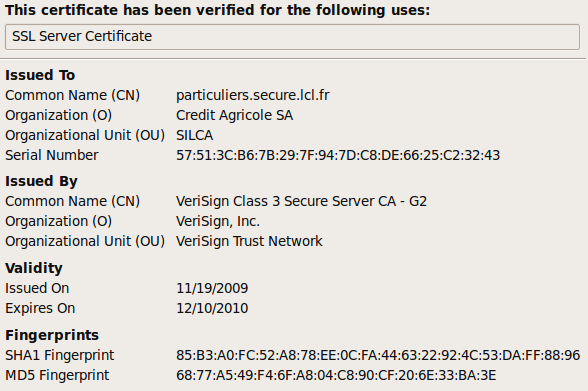Click the Expires On label
Viewport: 588px width, 391px height.
click(x=40, y=308)
